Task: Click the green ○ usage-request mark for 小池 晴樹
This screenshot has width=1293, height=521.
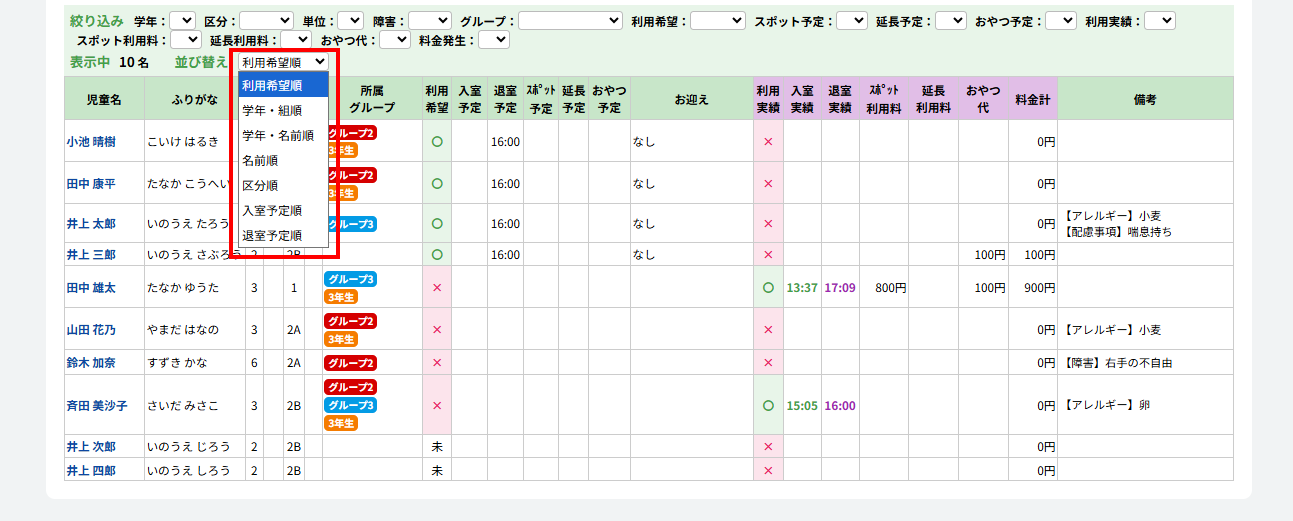Action: (437, 142)
